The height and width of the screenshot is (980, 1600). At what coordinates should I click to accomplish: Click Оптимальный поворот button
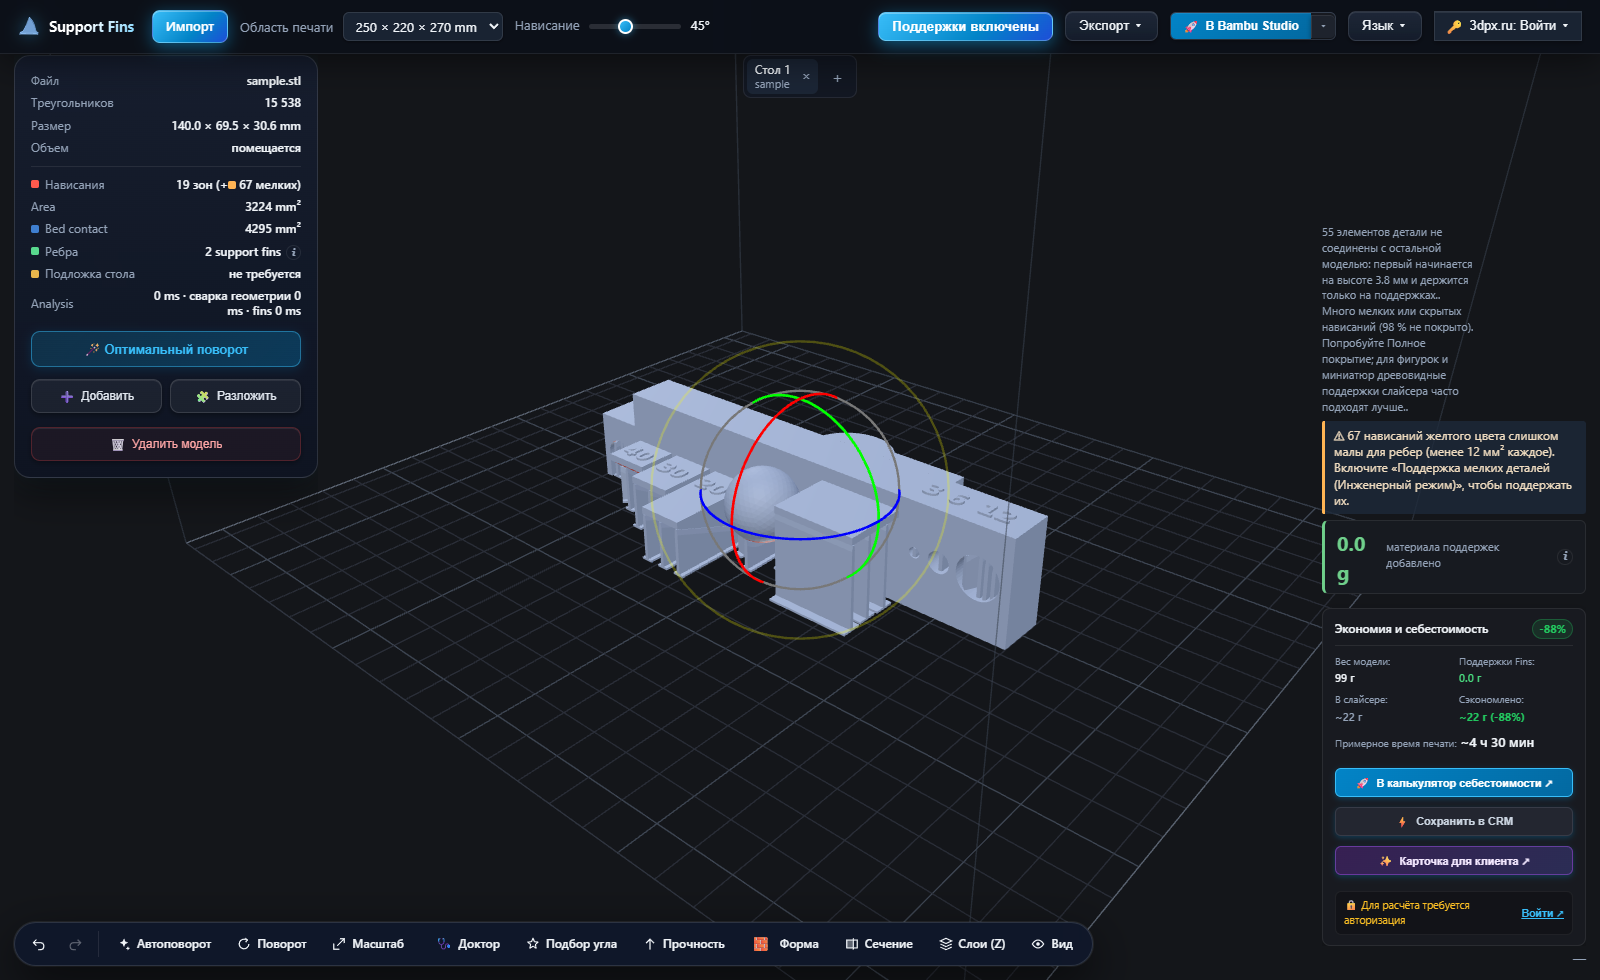click(x=166, y=349)
